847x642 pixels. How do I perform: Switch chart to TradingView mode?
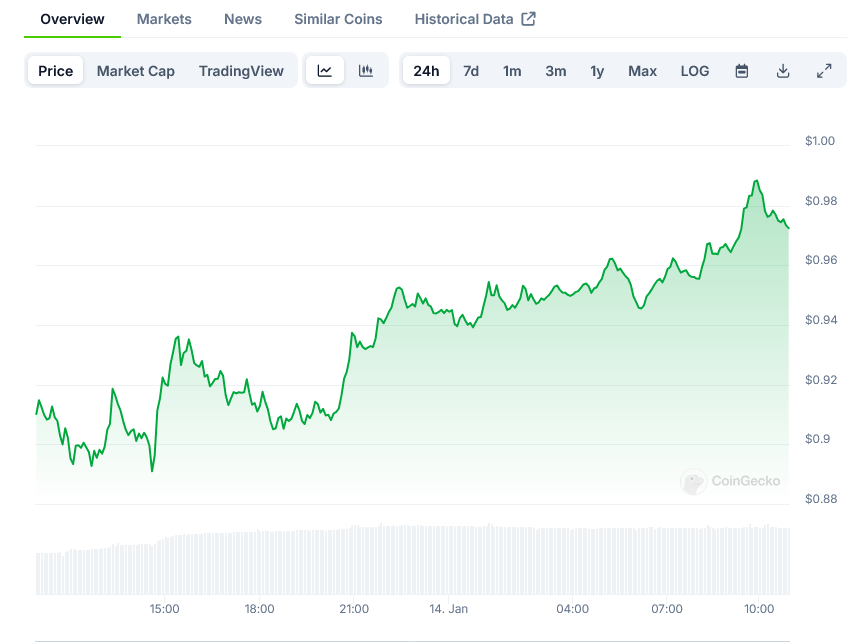[x=241, y=71]
